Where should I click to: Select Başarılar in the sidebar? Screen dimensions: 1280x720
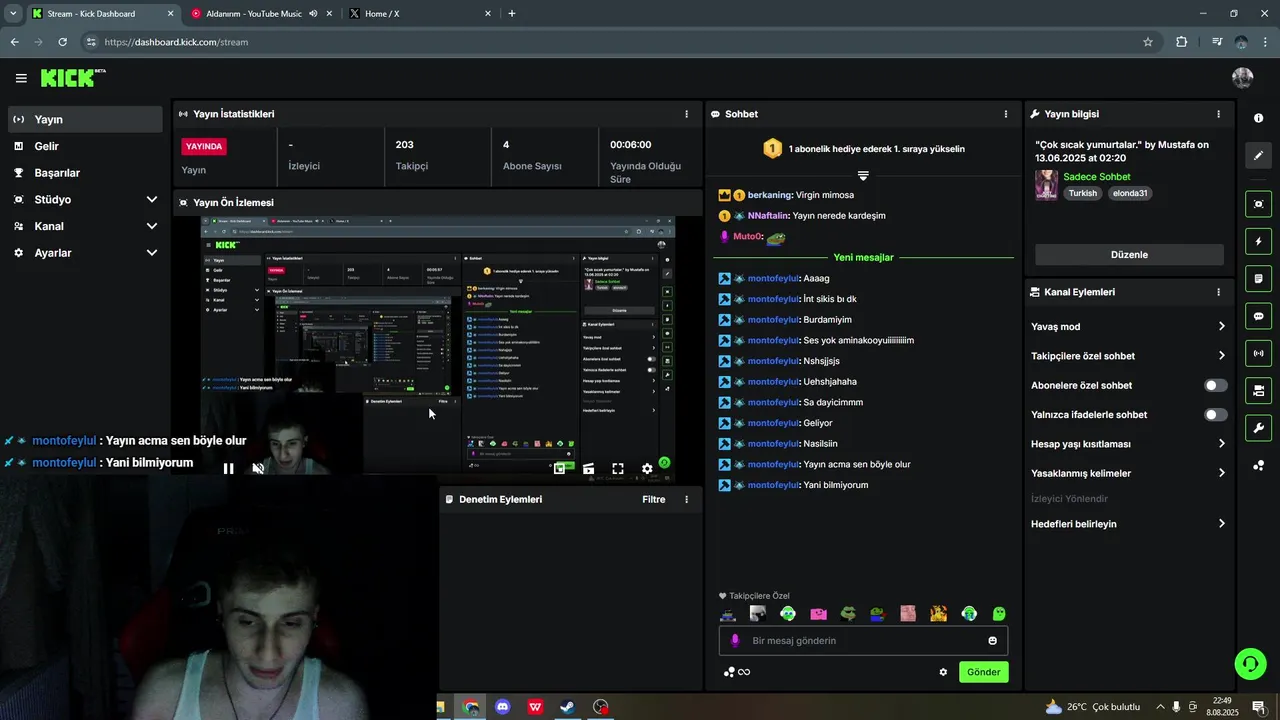point(85,173)
